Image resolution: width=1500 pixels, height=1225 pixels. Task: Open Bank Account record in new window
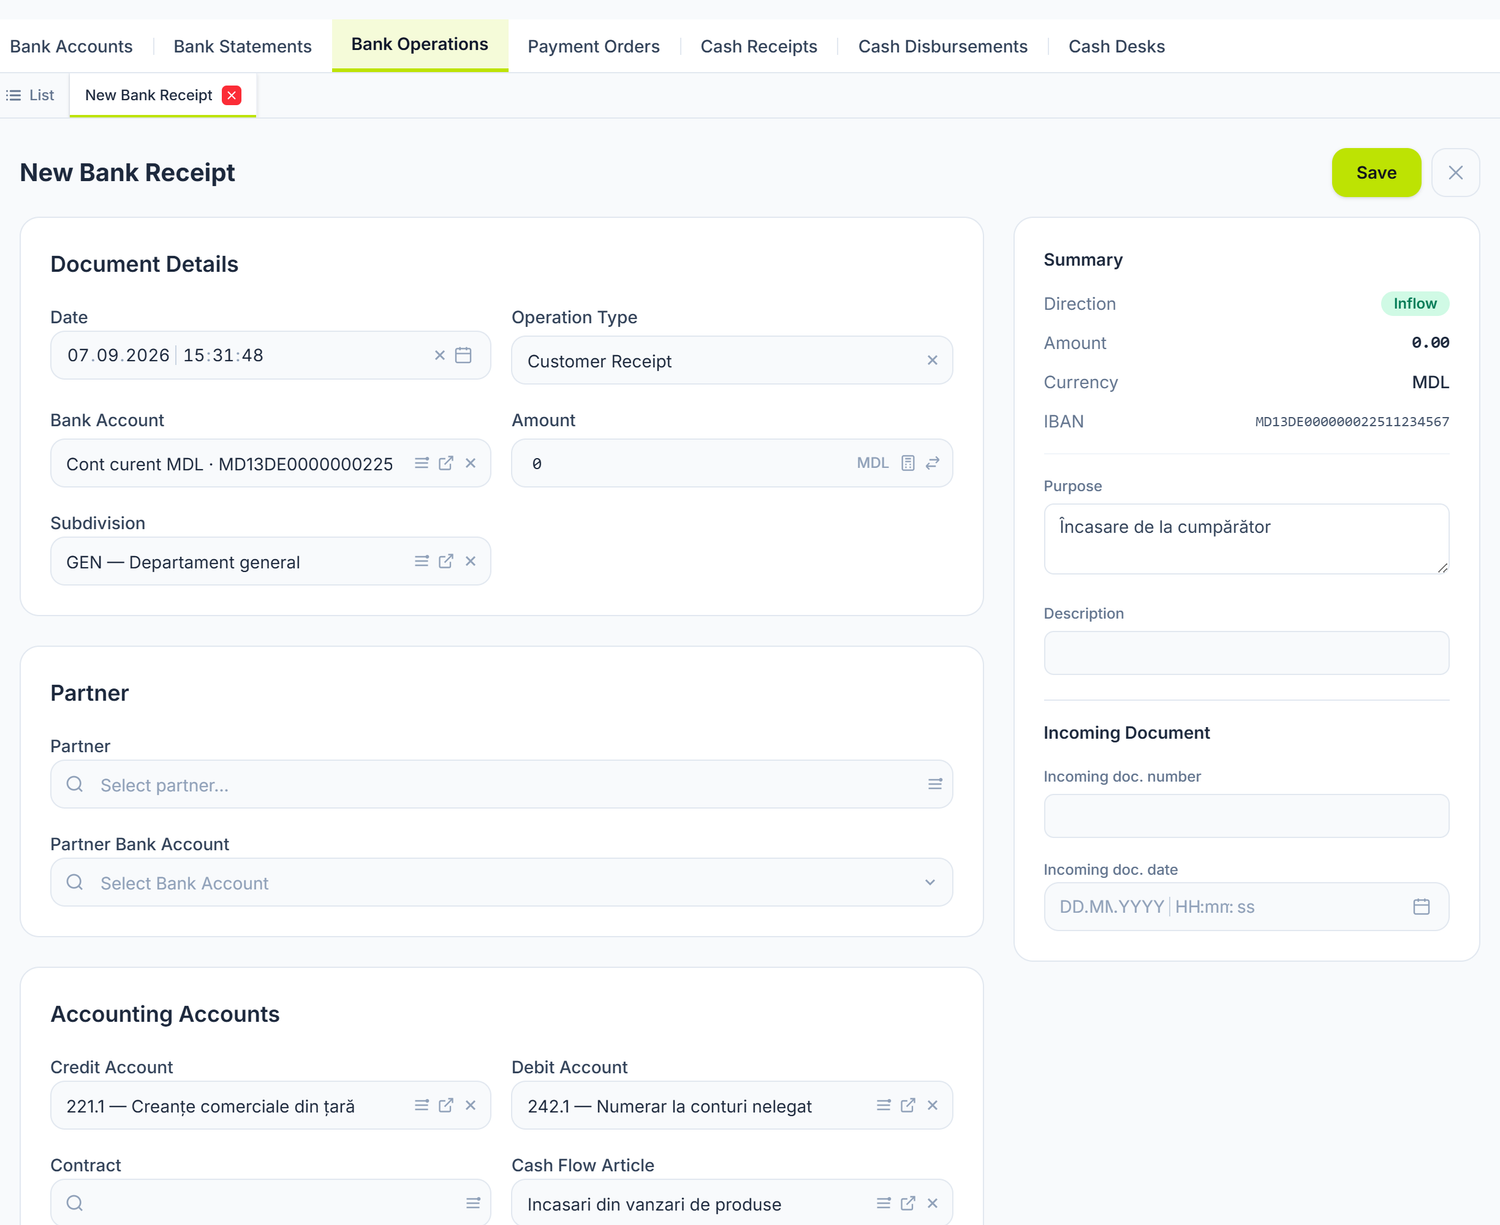coord(446,463)
